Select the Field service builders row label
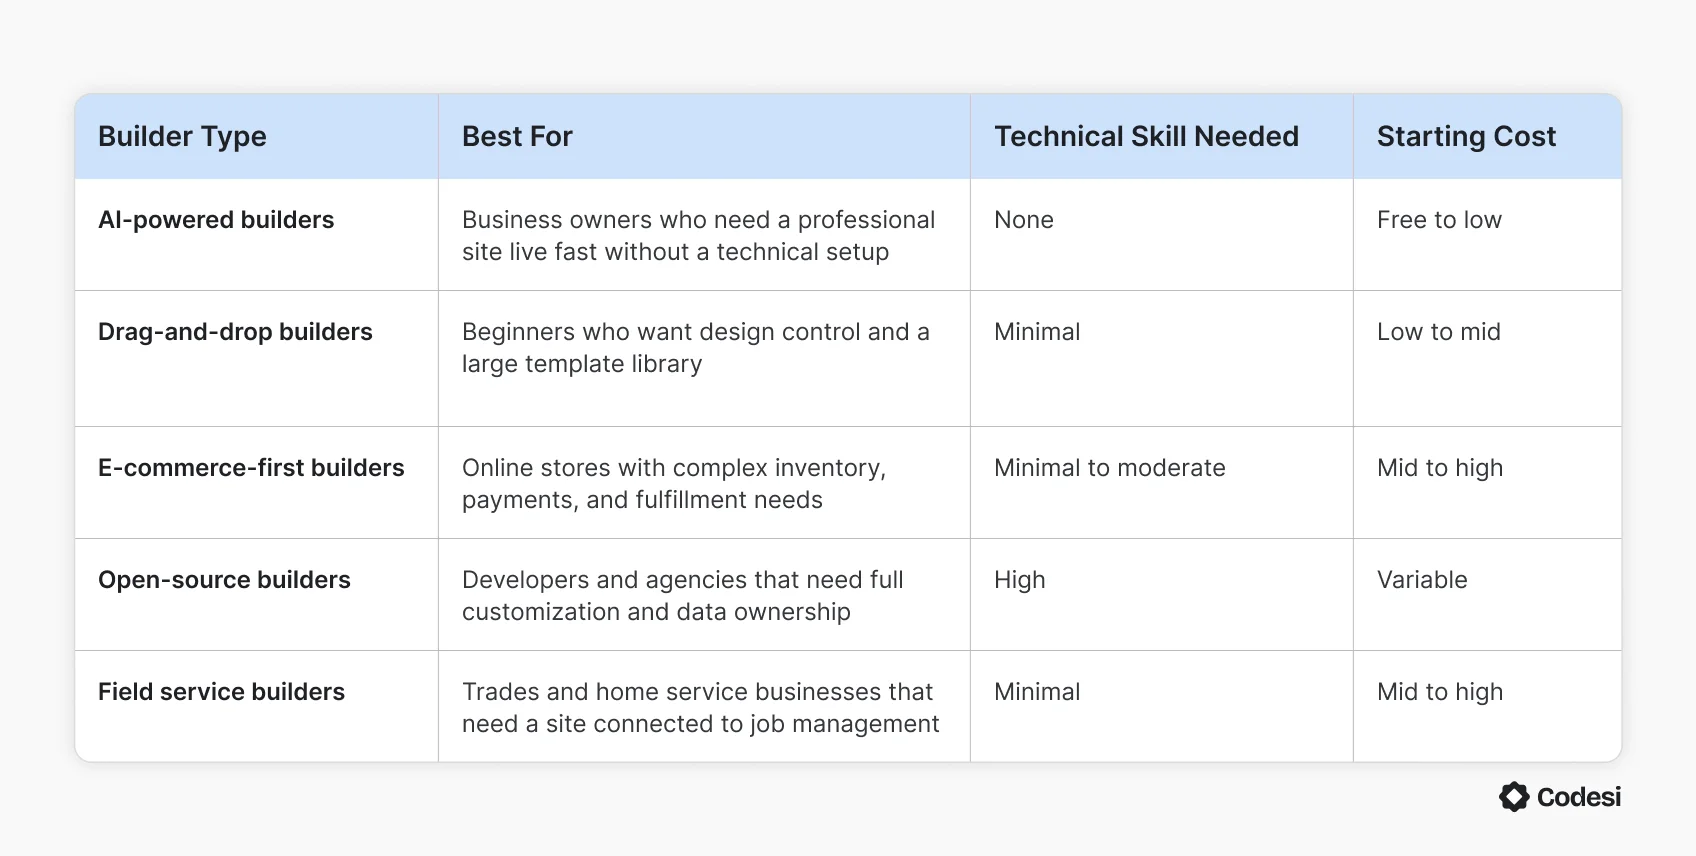 tap(221, 692)
